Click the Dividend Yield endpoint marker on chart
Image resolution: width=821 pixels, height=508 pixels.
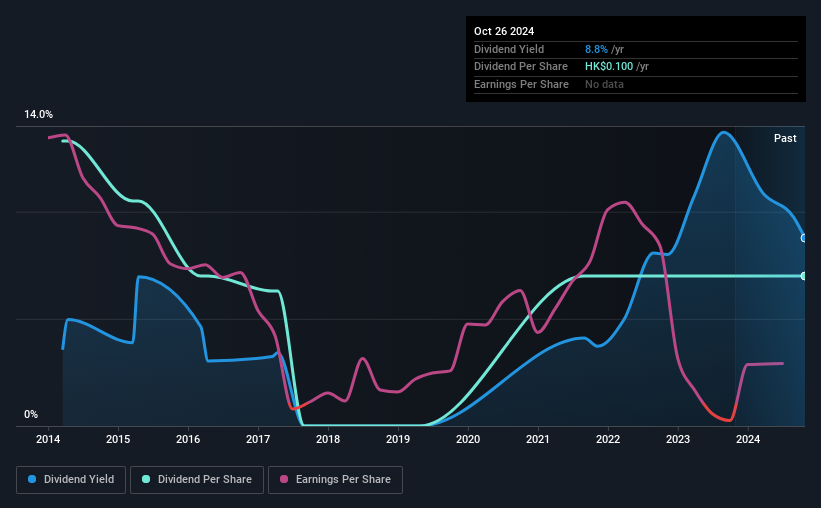pos(804,238)
